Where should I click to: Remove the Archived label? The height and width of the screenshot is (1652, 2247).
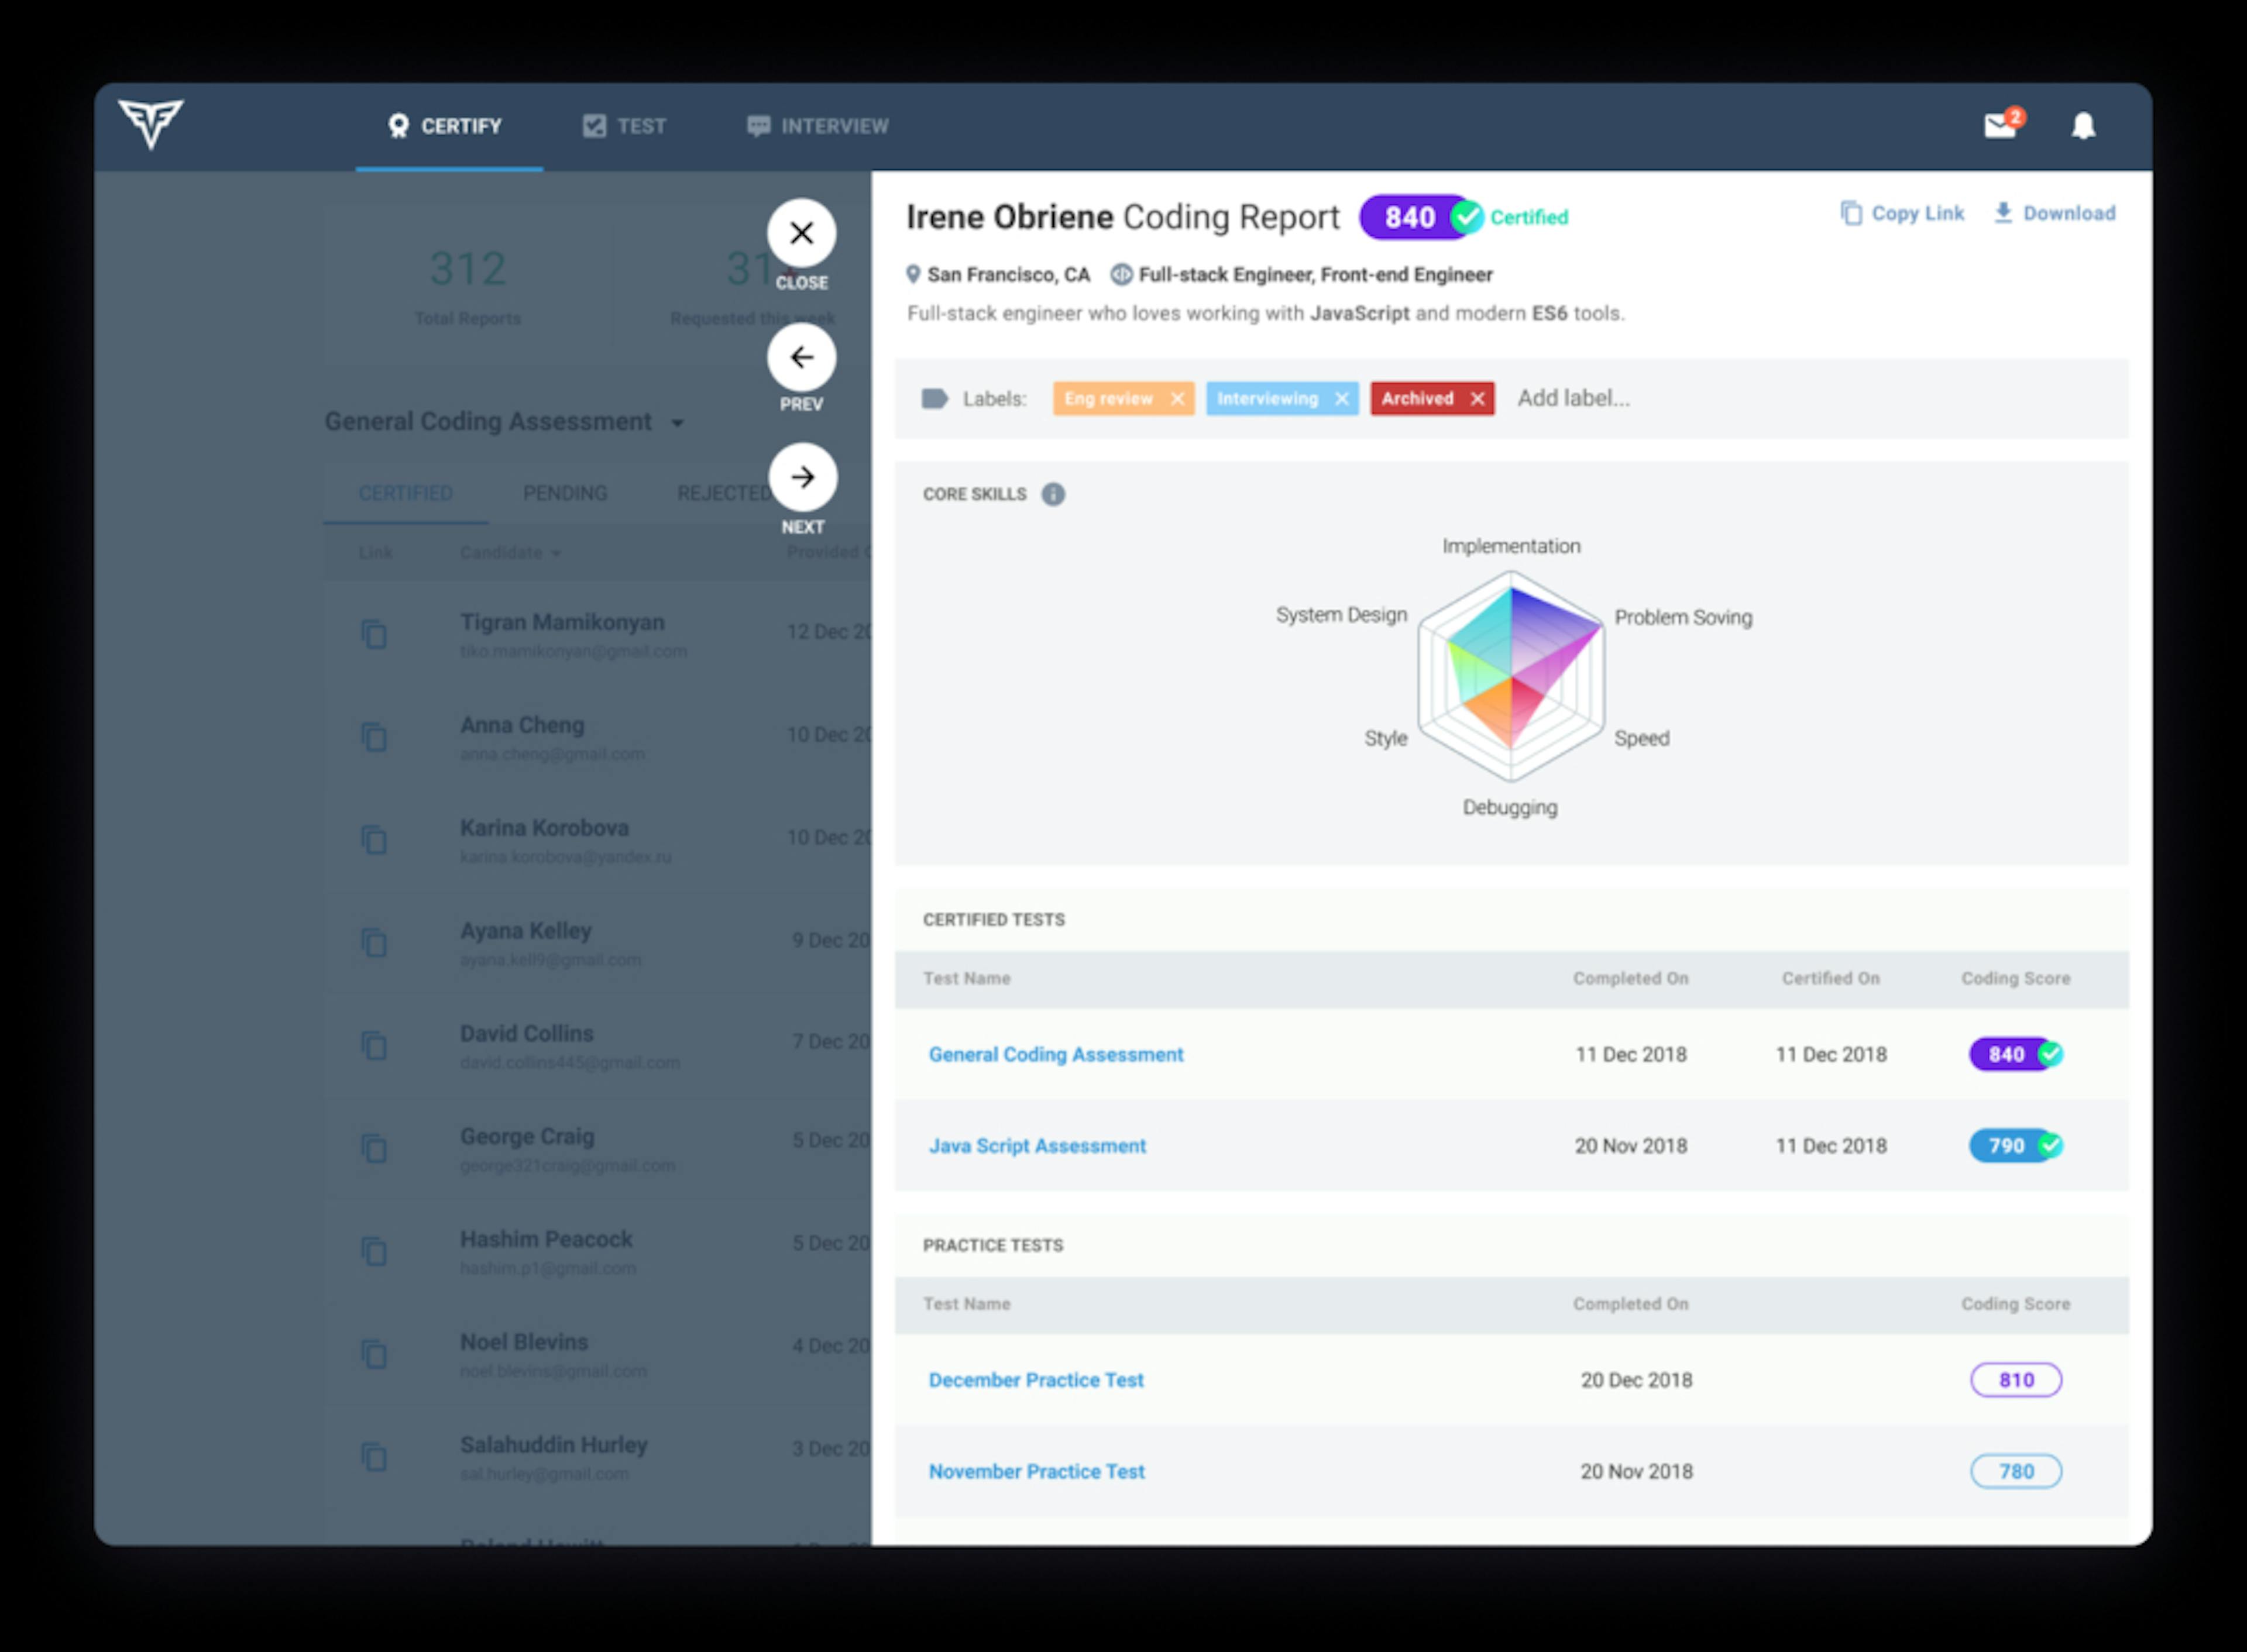click(1477, 399)
